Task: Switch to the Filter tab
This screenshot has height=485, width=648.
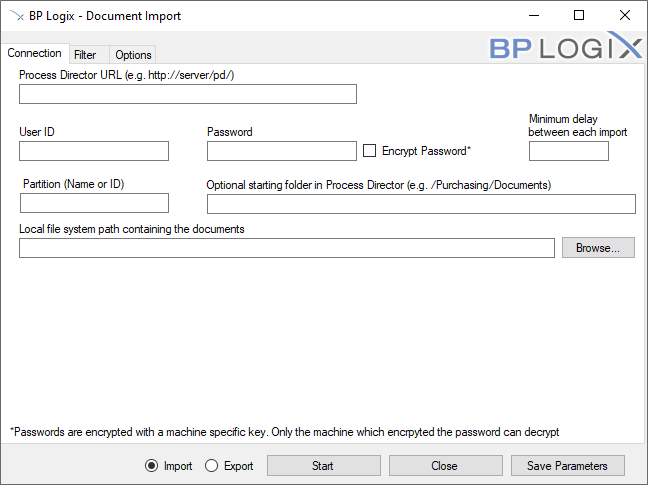Action: click(85, 55)
